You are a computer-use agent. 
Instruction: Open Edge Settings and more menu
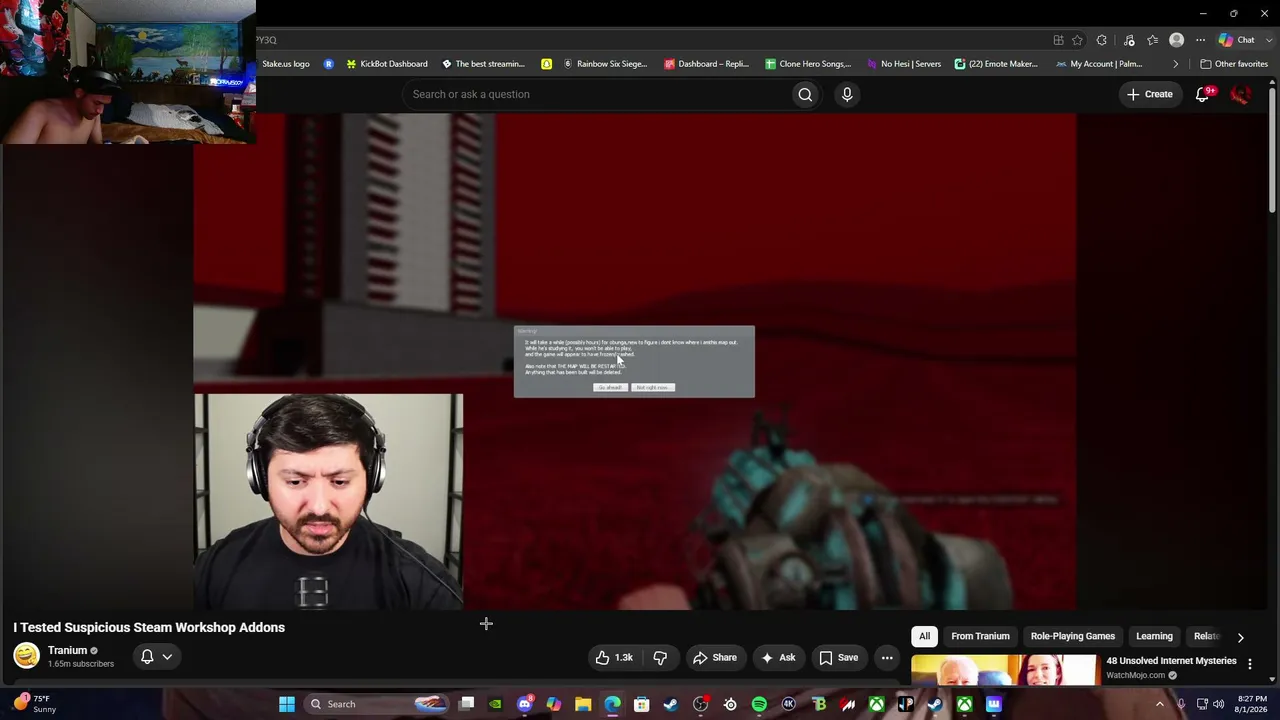pos(1200,40)
